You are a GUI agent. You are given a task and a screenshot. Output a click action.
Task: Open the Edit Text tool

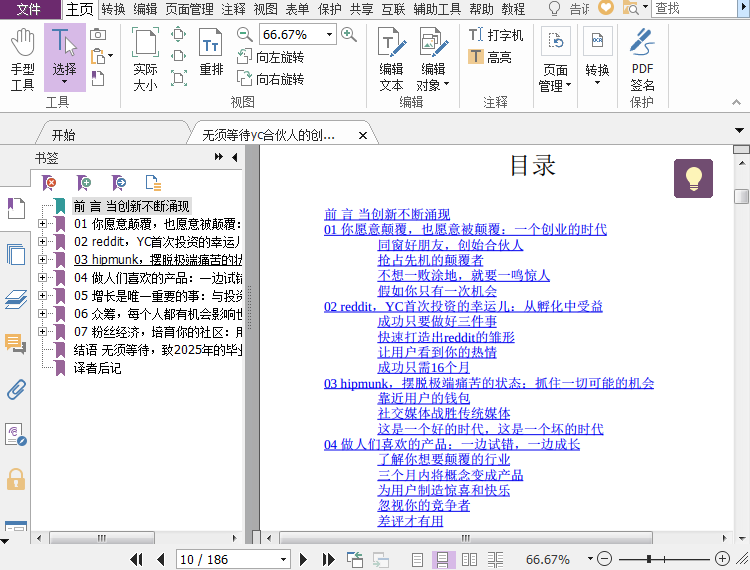(391, 59)
